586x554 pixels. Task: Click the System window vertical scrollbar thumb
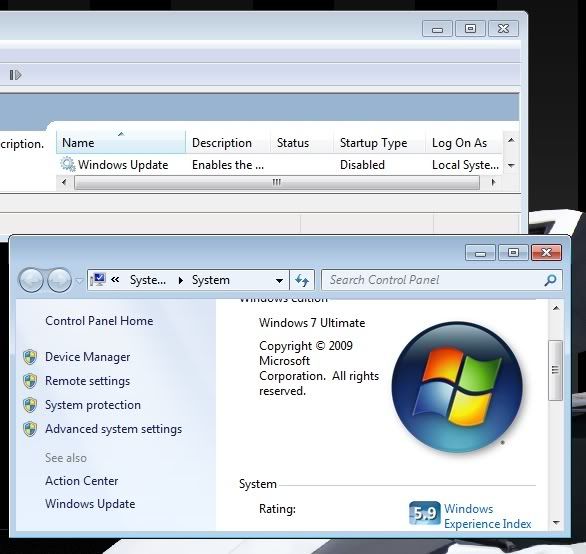[x=556, y=370]
